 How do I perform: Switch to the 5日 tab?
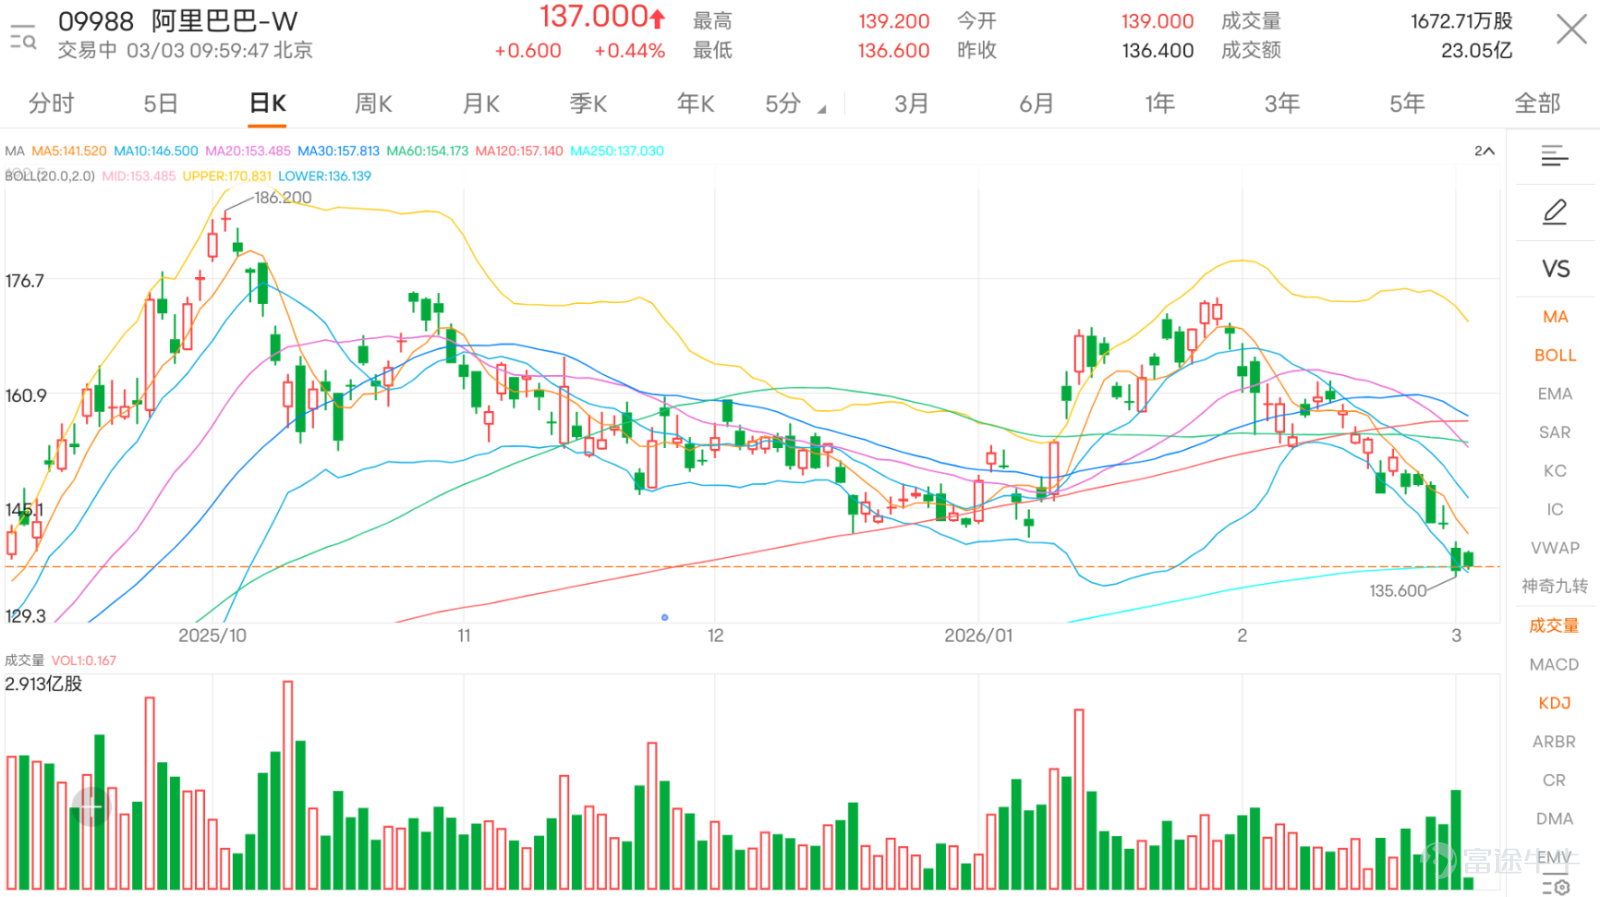pyautogui.click(x=160, y=103)
